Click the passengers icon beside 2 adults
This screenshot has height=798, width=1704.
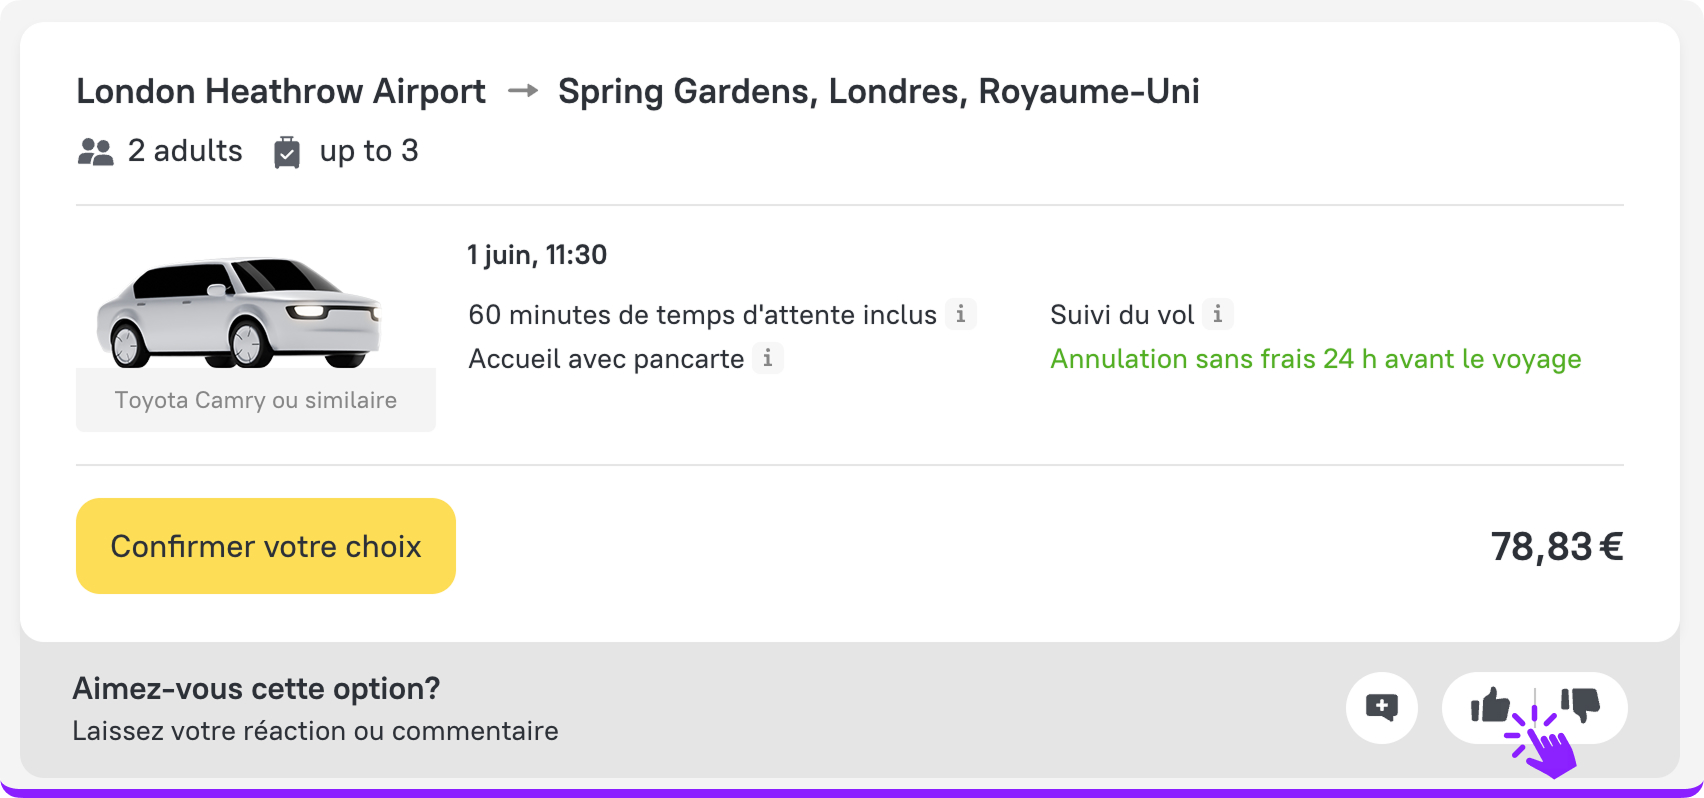tap(96, 152)
